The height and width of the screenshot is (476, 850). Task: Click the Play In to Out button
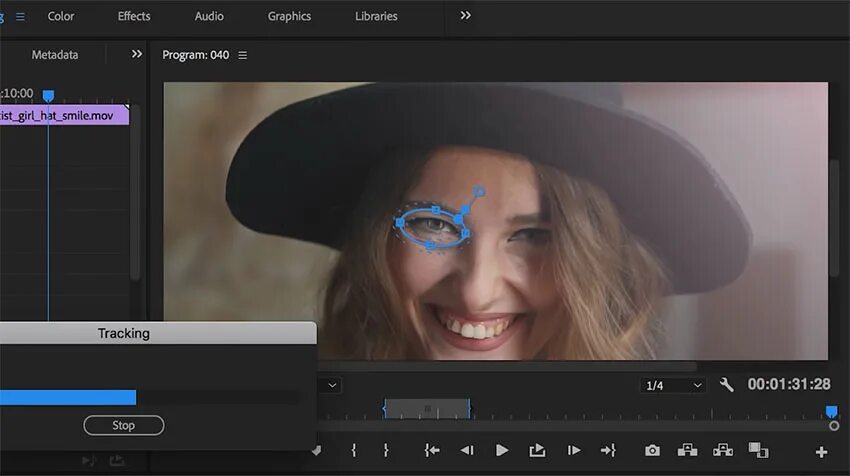click(x=537, y=451)
